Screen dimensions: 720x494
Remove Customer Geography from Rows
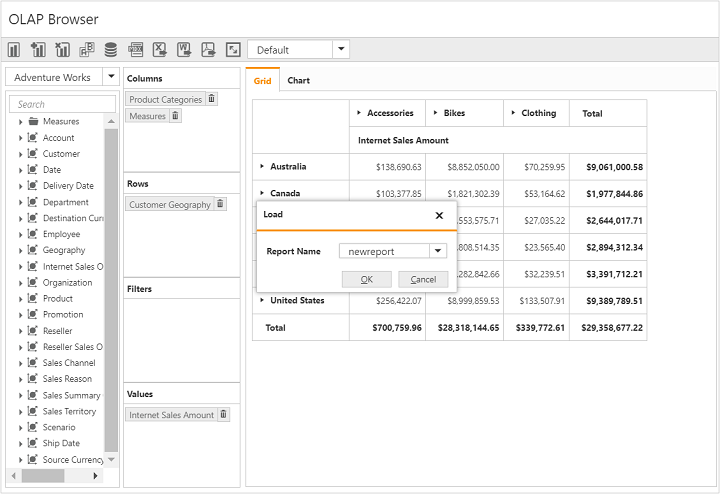click(221, 204)
